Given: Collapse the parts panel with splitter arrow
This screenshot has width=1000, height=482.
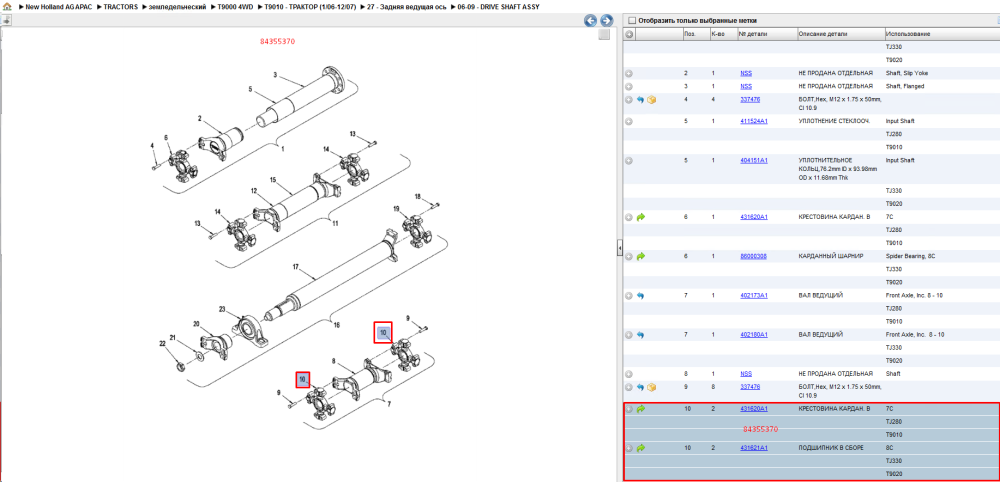Looking at the screenshot, I should click(619, 249).
